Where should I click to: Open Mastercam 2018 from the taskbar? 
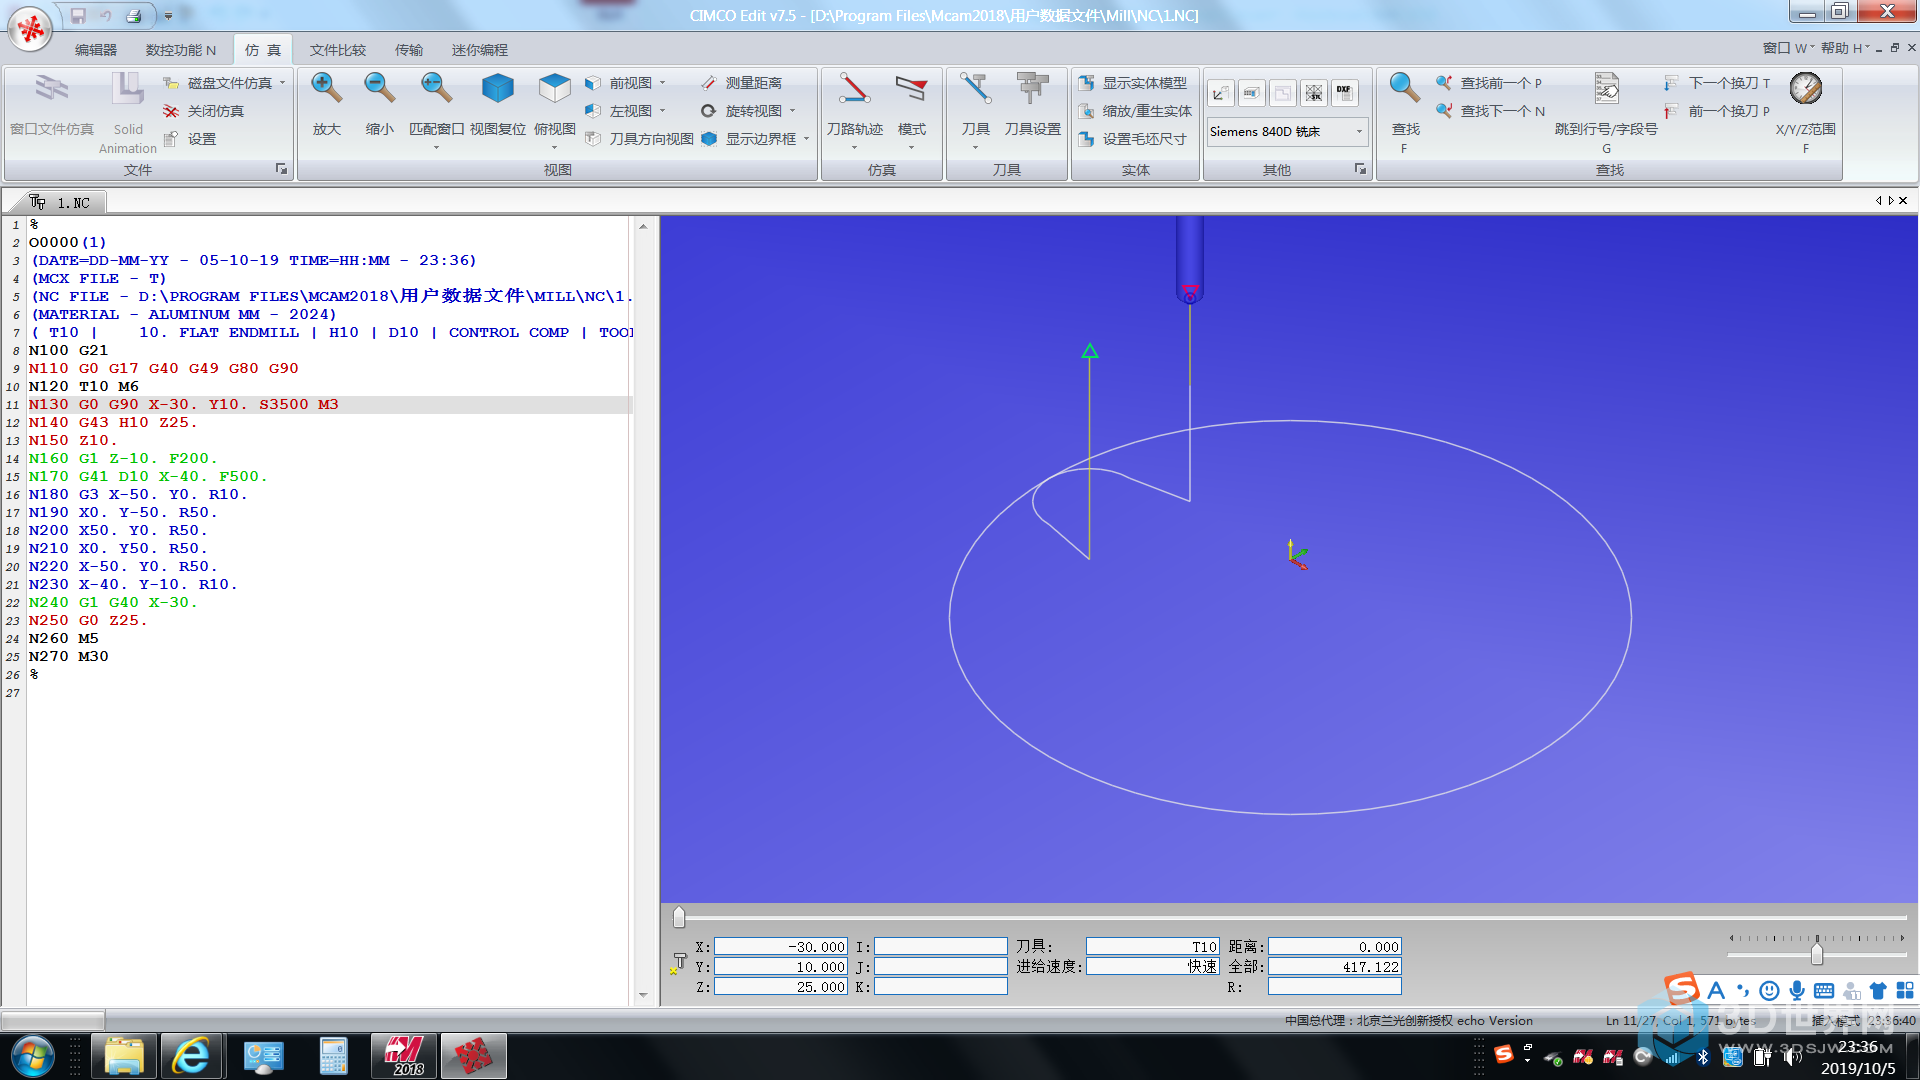point(404,1057)
